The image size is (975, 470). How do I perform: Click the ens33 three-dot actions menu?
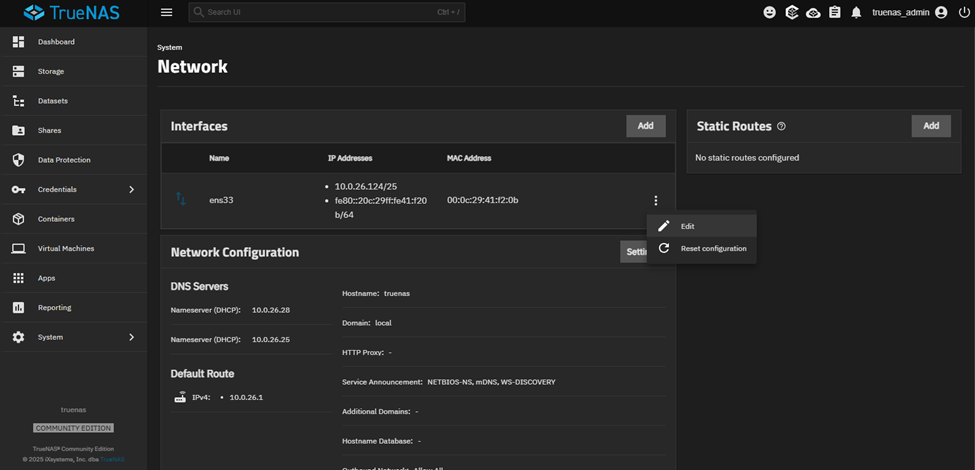[x=655, y=201]
